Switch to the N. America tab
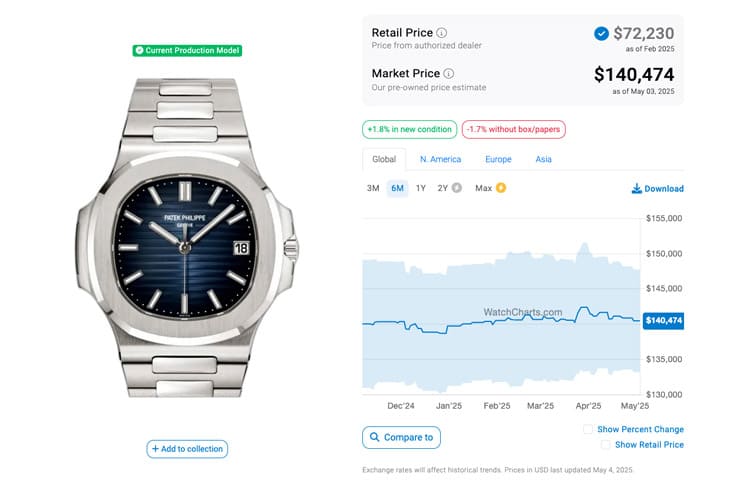This screenshot has width=730, height=483. tap(440, 159)
